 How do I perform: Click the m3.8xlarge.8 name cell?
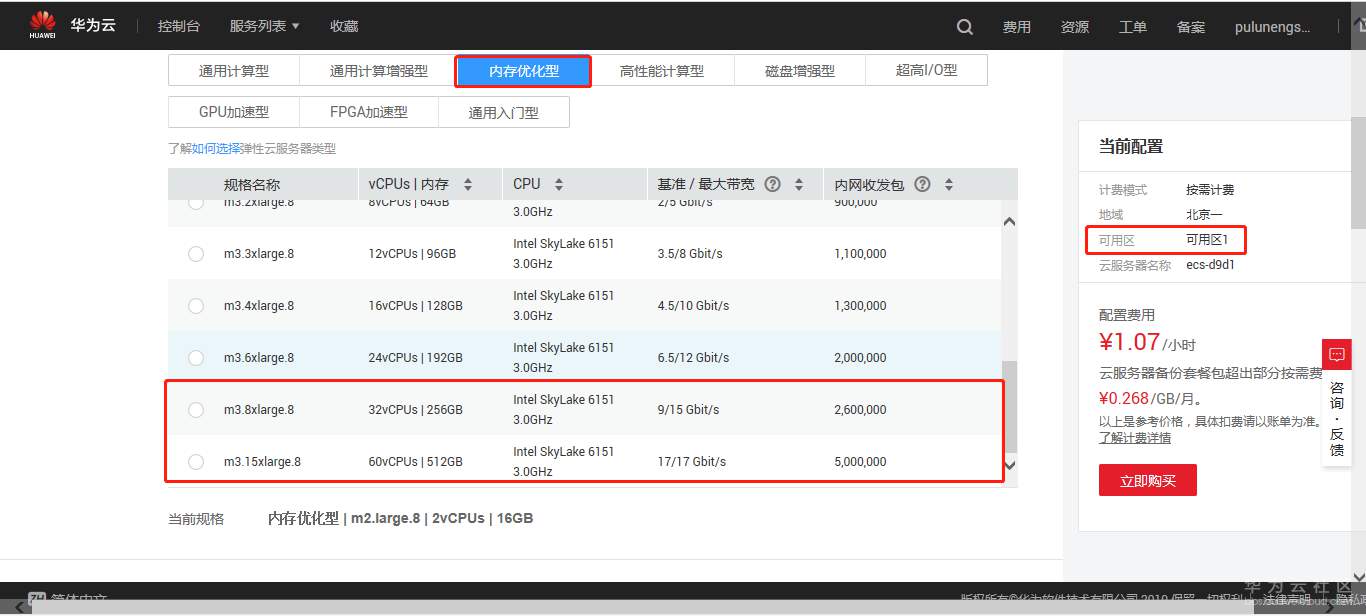tap(259, 410)
